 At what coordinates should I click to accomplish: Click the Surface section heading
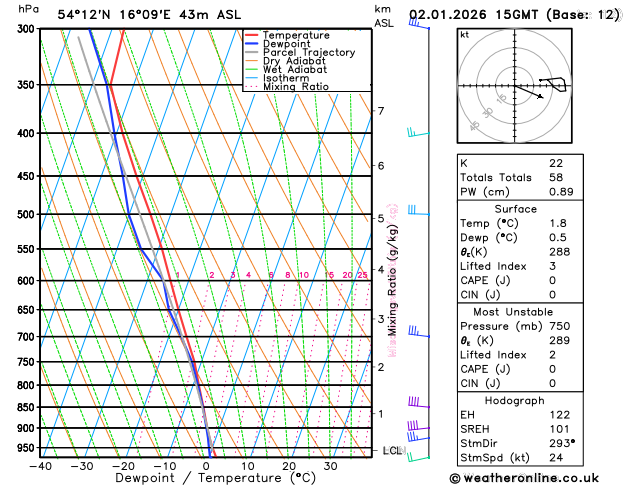pyautogui.click(x=515, y=209)
